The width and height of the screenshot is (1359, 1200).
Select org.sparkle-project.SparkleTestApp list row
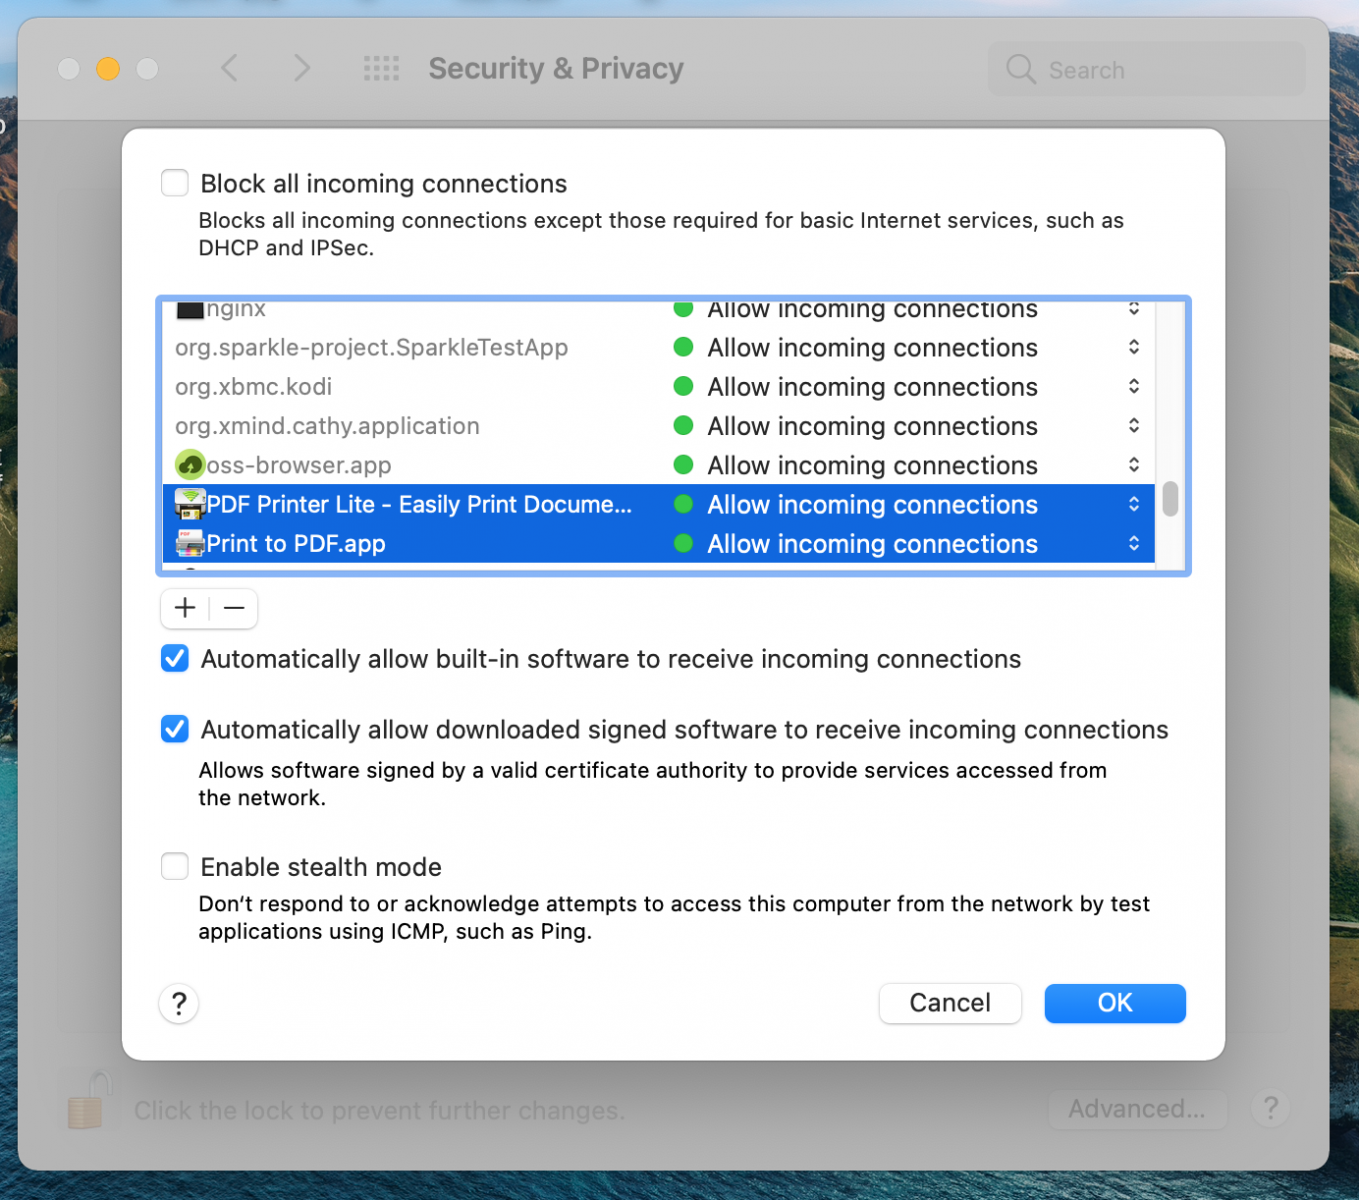658,347
